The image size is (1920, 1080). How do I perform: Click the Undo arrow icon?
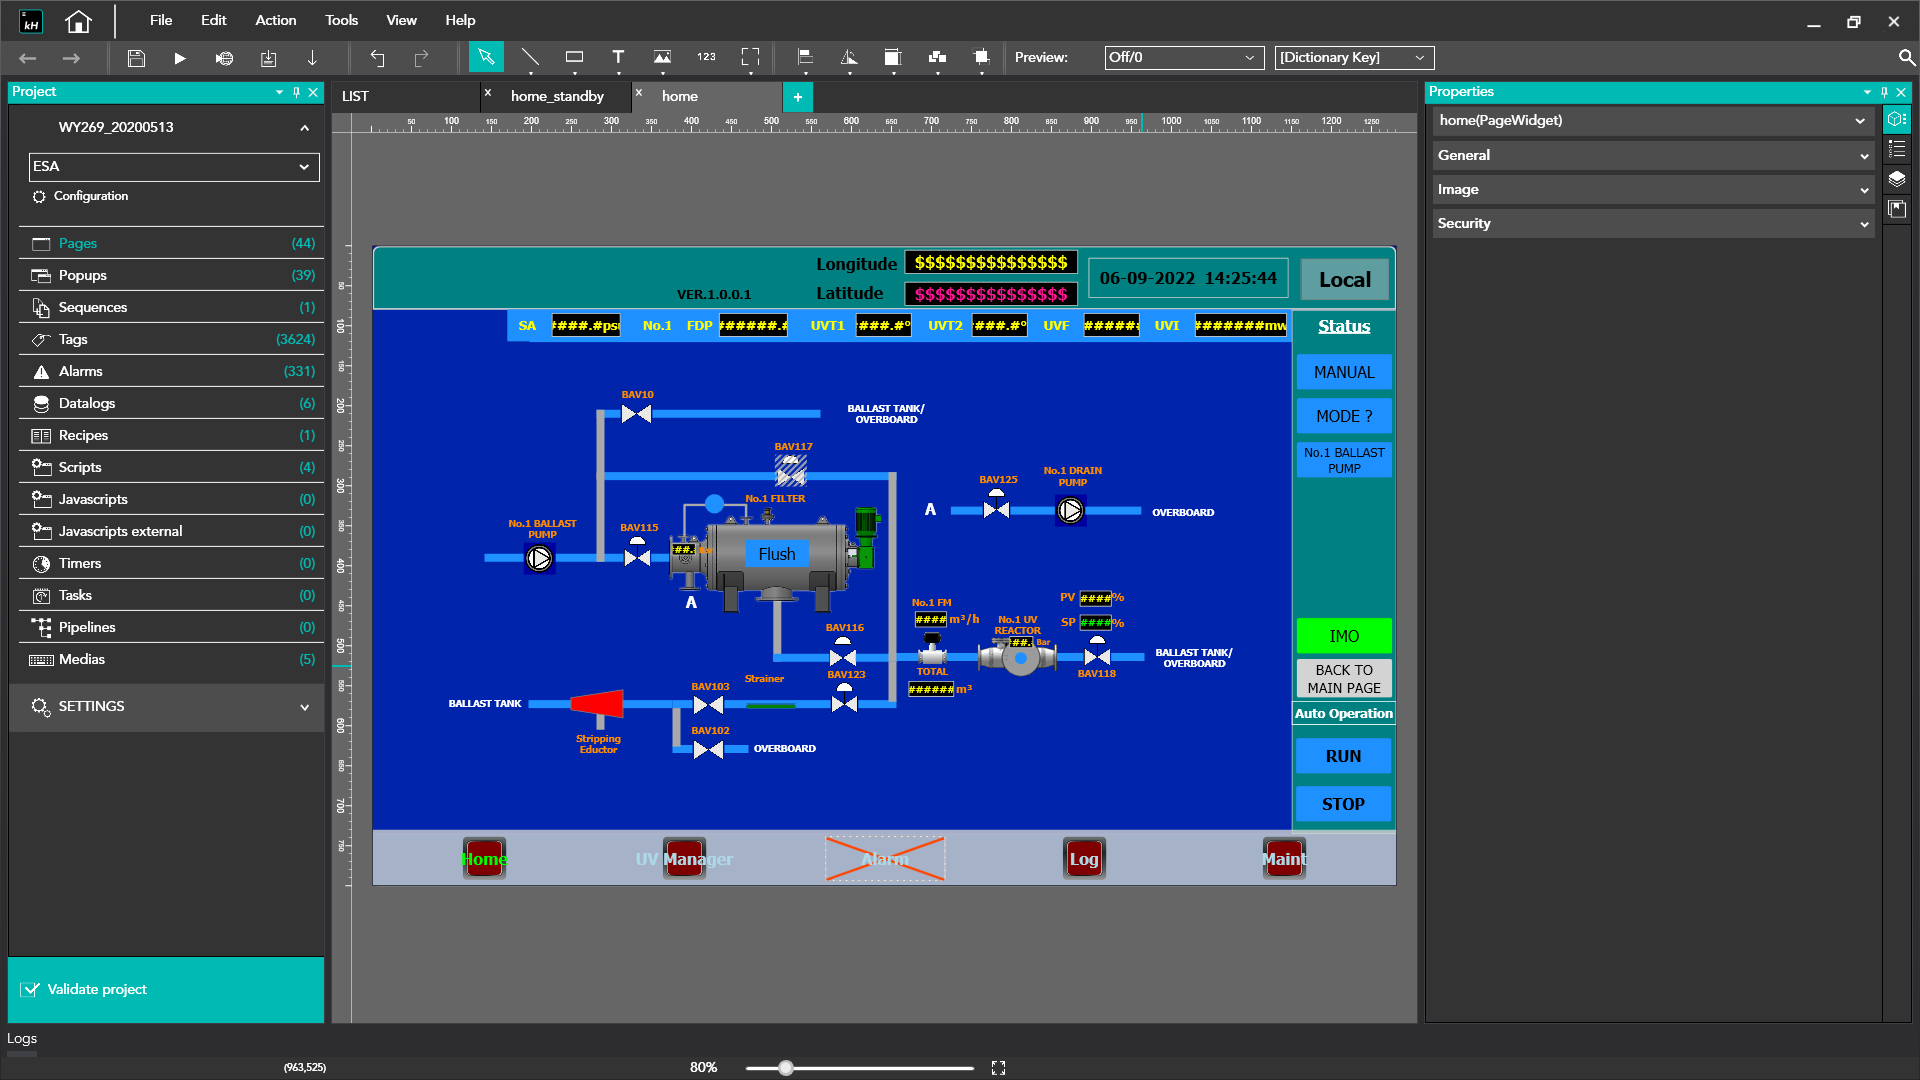tap(377, 58)
